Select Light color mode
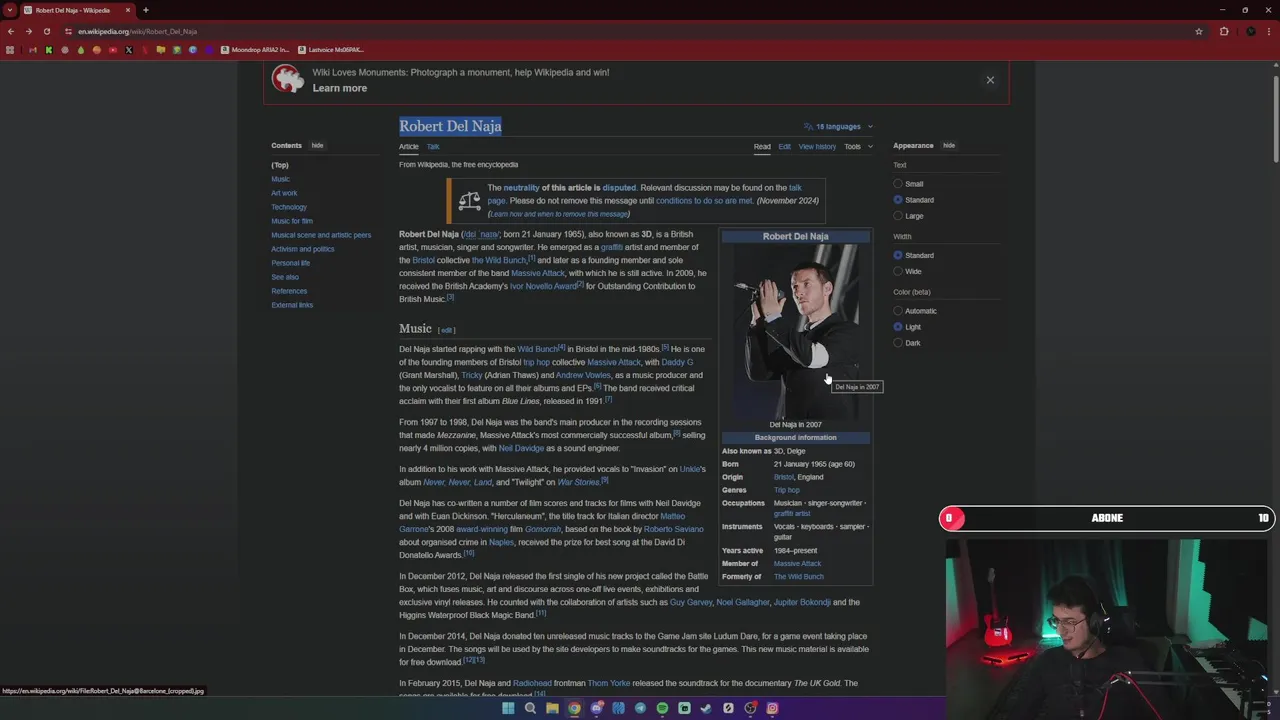 898,327
